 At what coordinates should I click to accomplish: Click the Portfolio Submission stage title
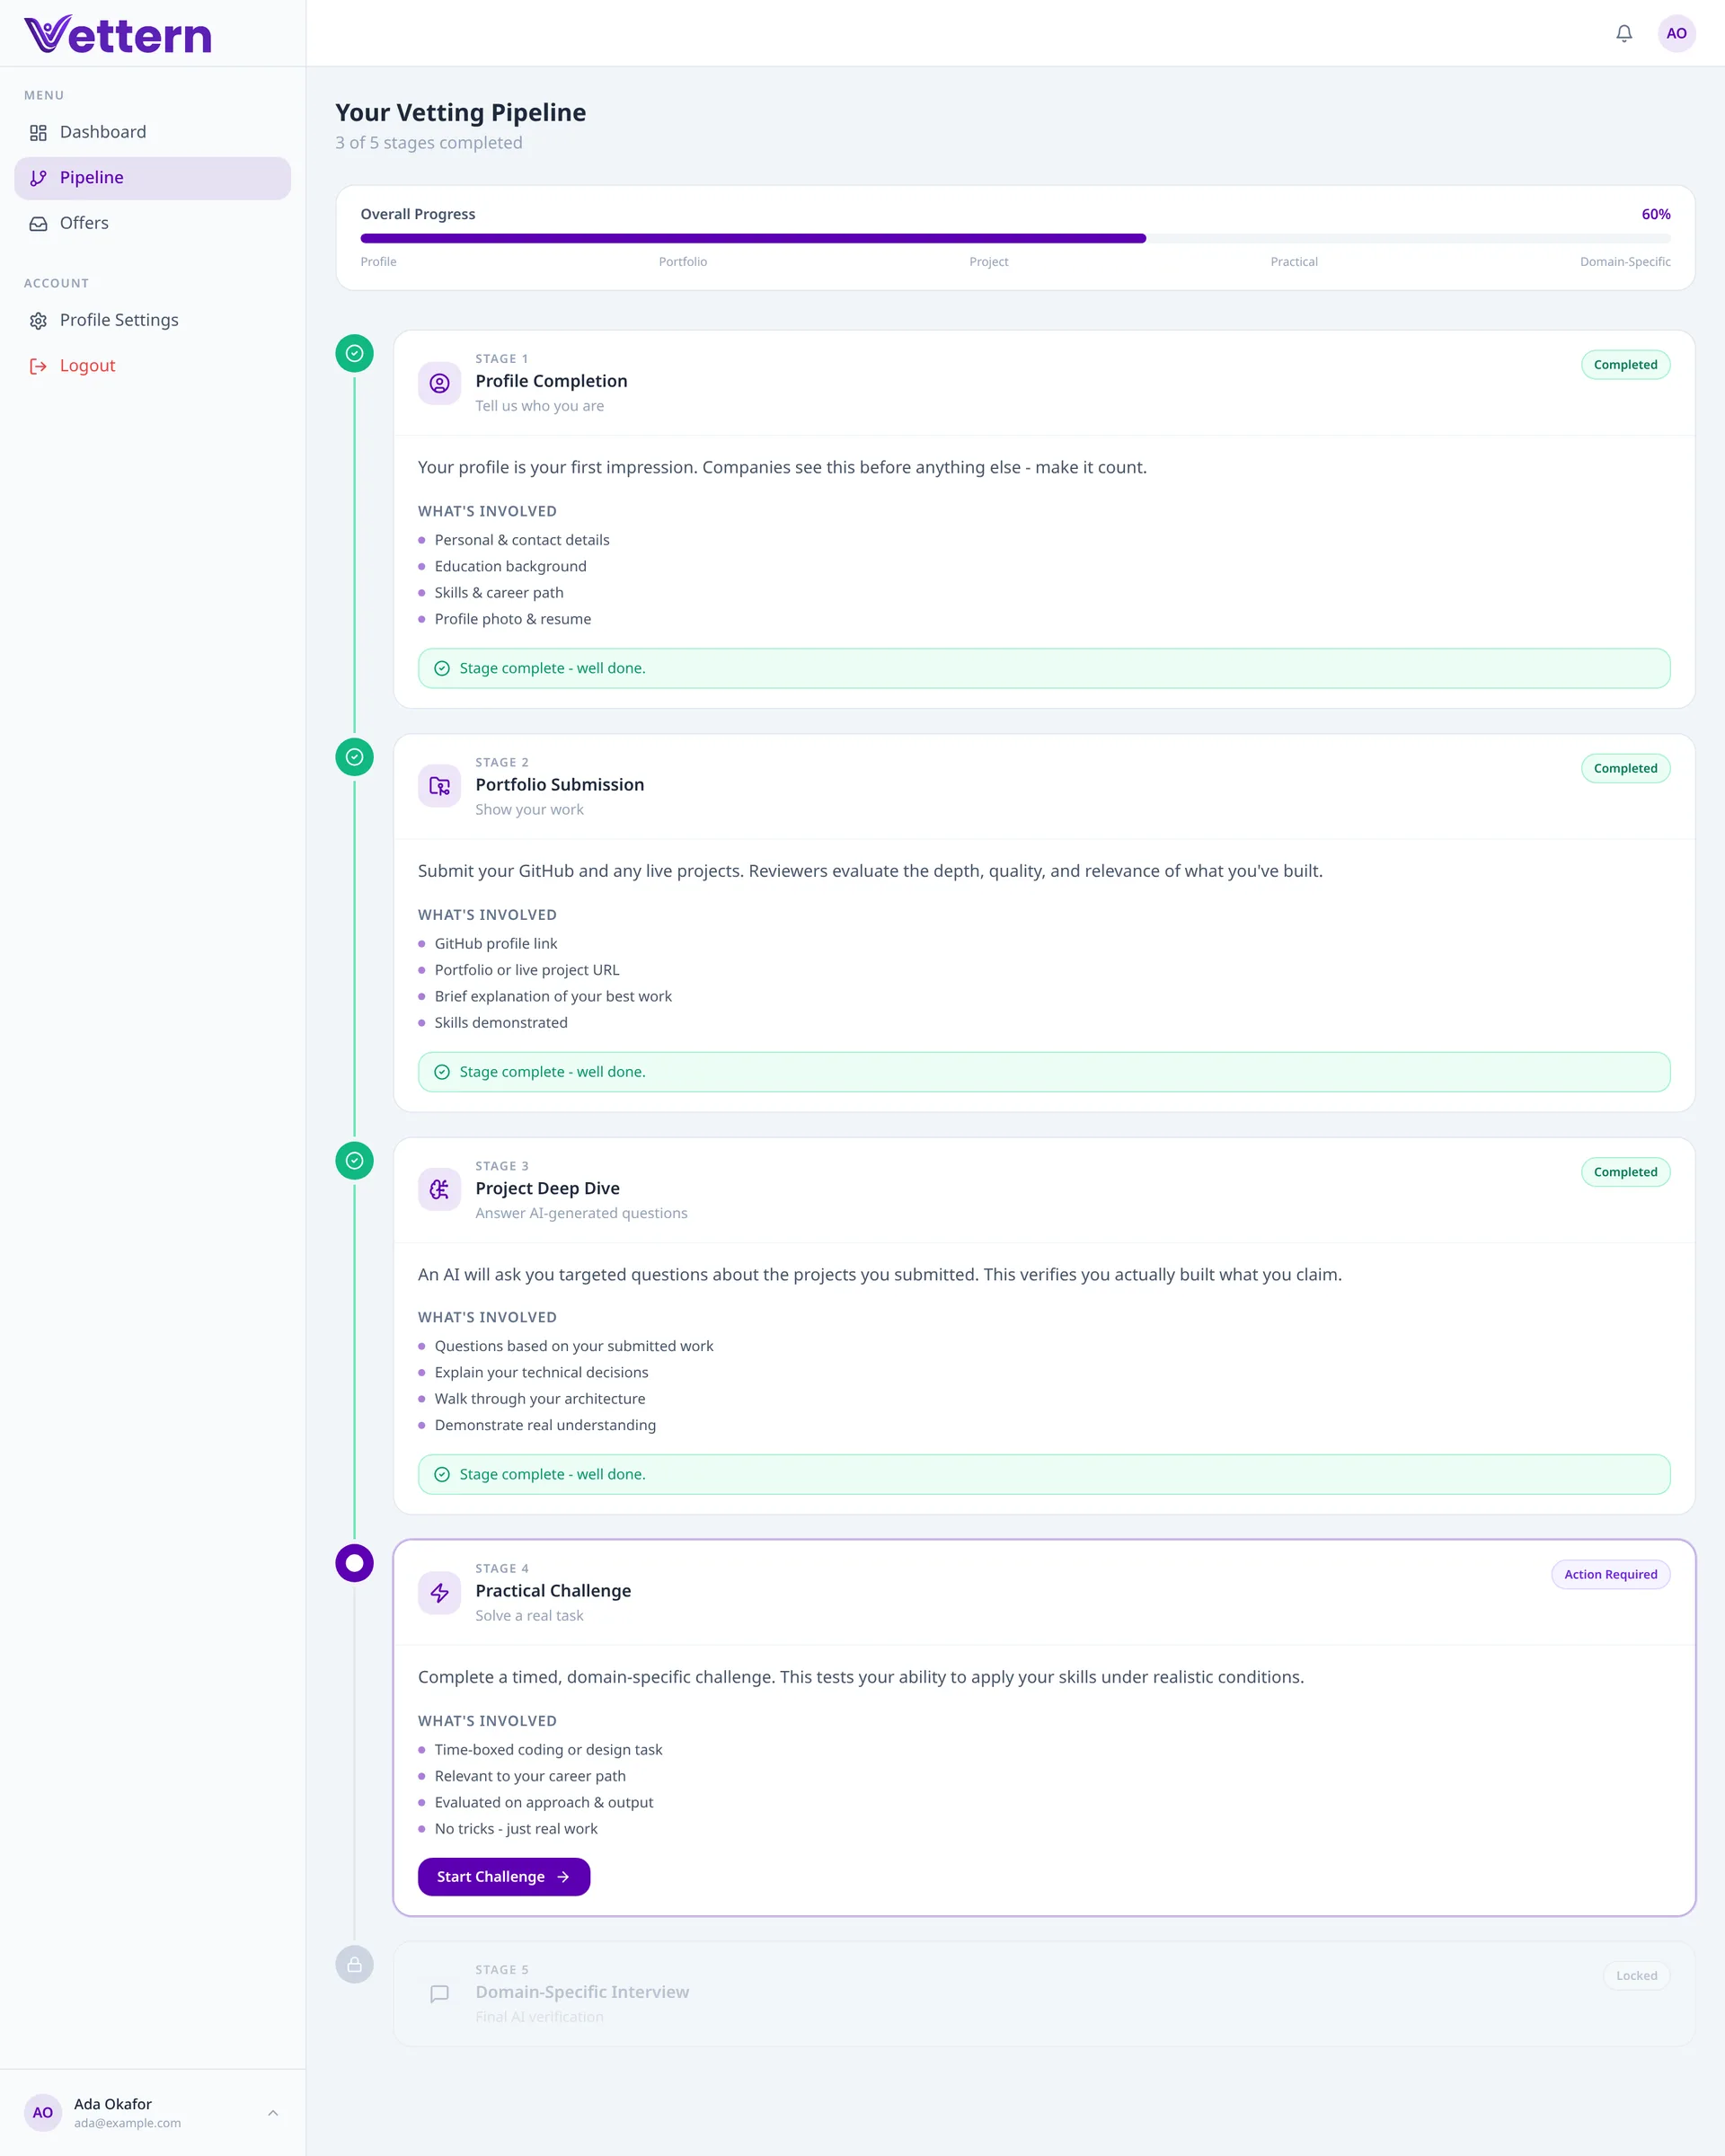pyautogui.click(x=559, y=786)
